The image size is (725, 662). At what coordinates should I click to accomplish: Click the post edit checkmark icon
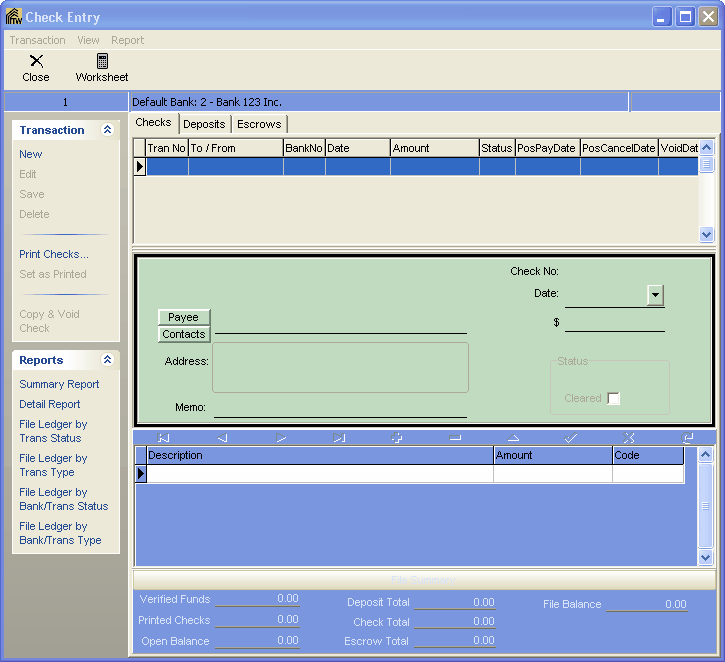click(571, 438)
